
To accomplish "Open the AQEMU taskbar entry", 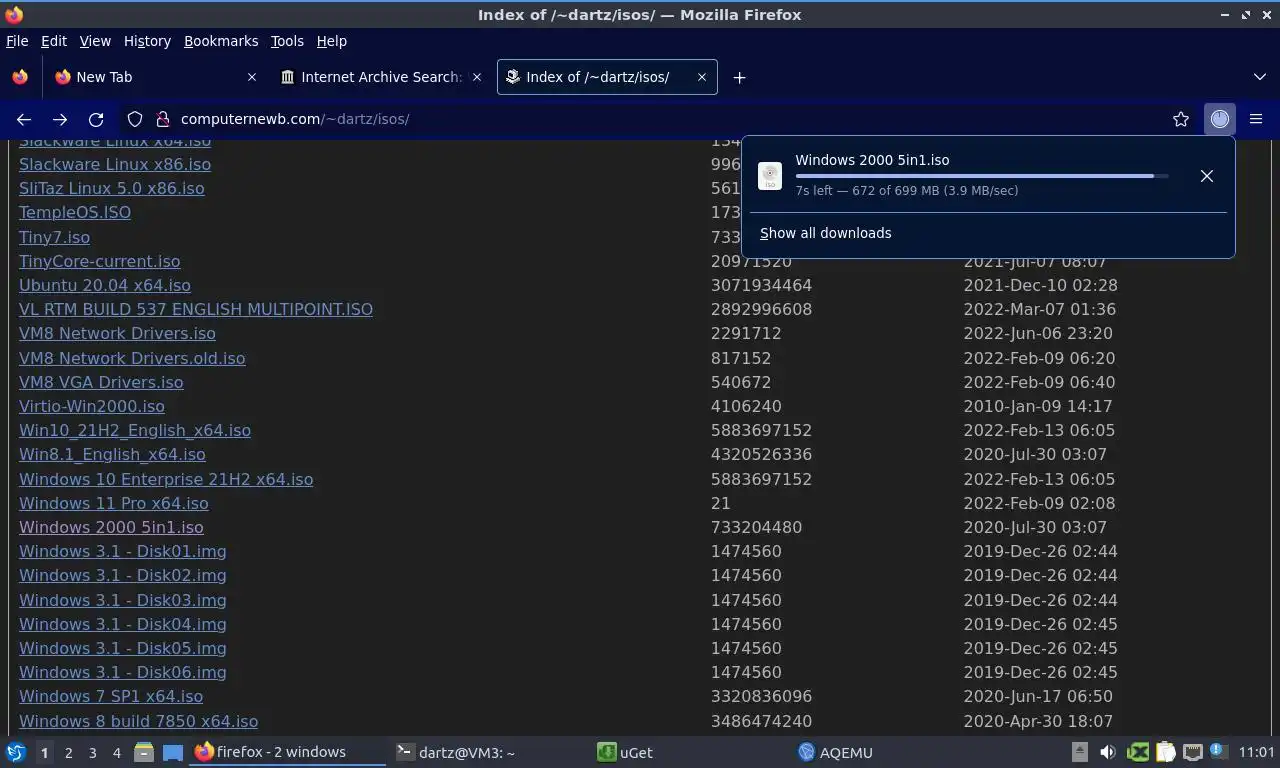I will point(890,752).
